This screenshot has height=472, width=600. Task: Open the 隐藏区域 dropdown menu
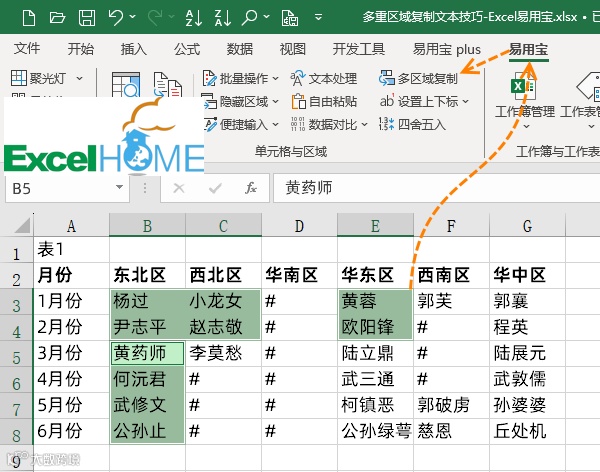pos(240,101)
